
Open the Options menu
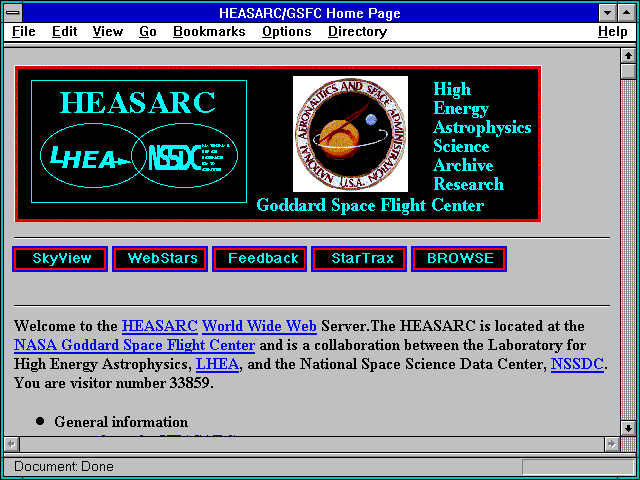(x=287, y=32)
